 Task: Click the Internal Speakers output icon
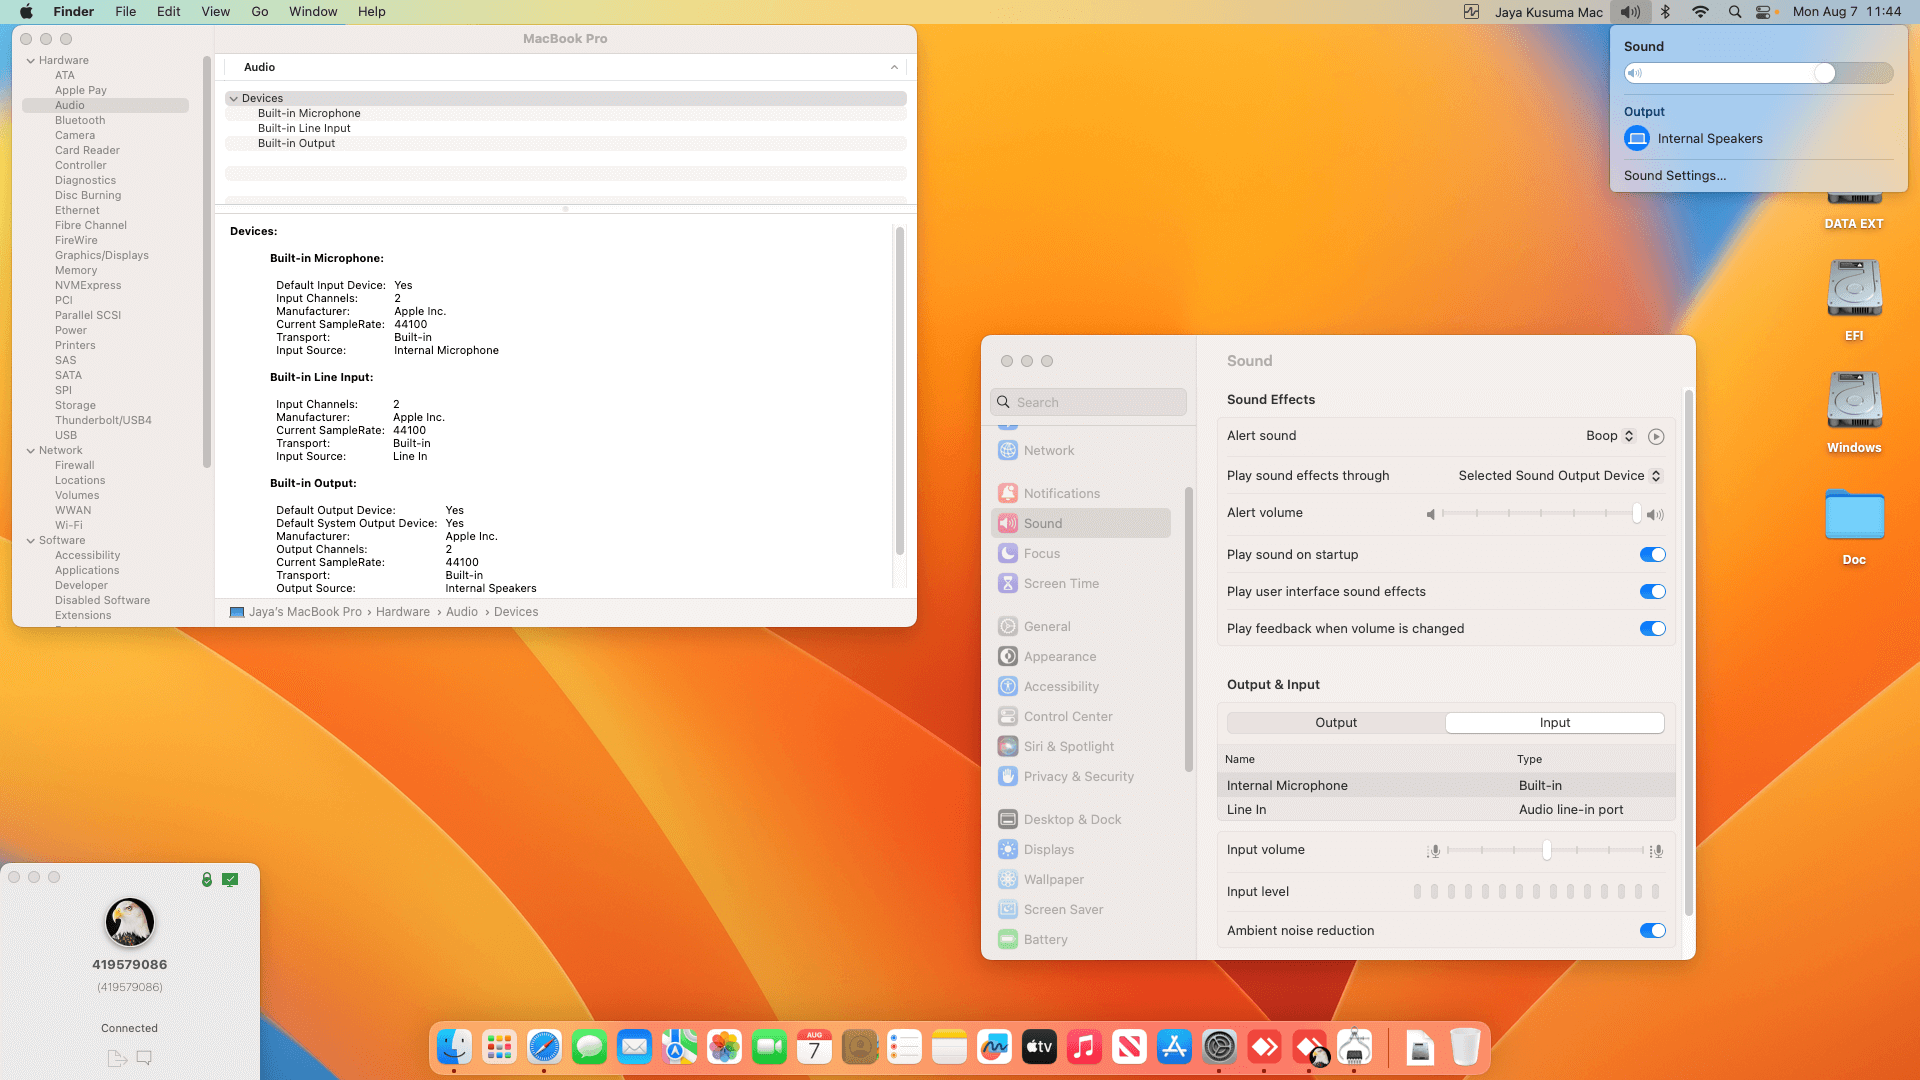[x=1637, y=139]
